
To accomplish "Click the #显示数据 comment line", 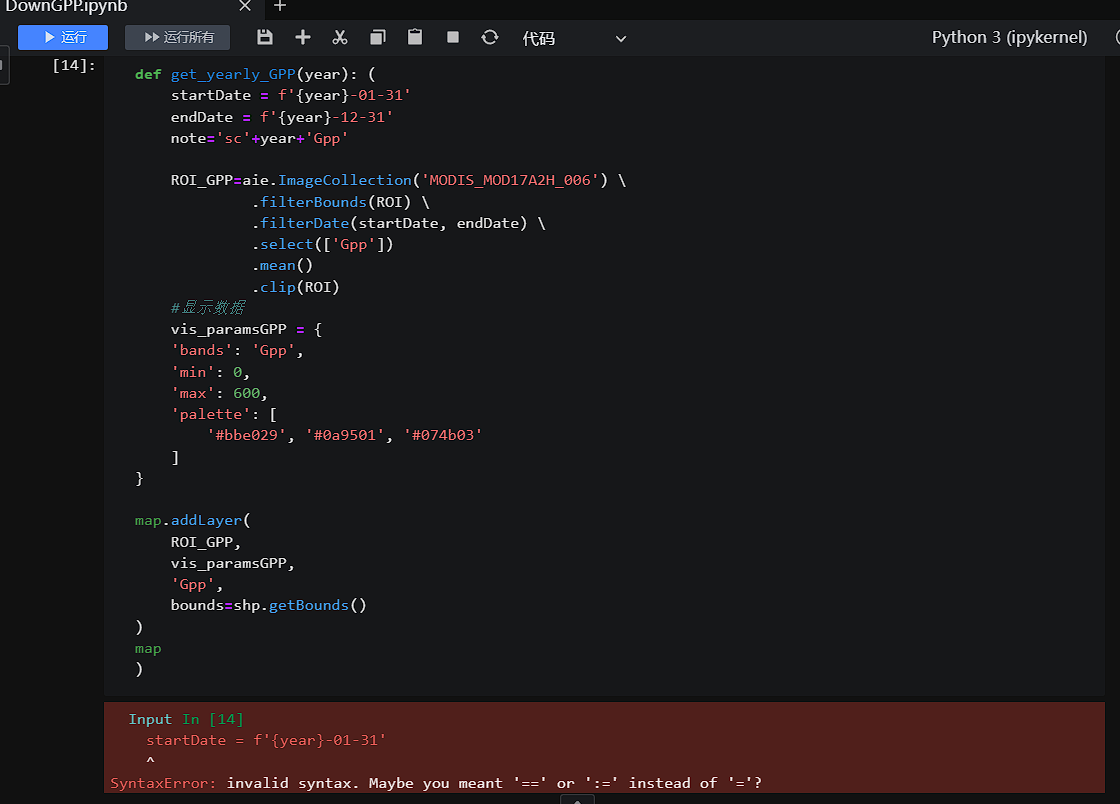I will [x=208, y=308].
